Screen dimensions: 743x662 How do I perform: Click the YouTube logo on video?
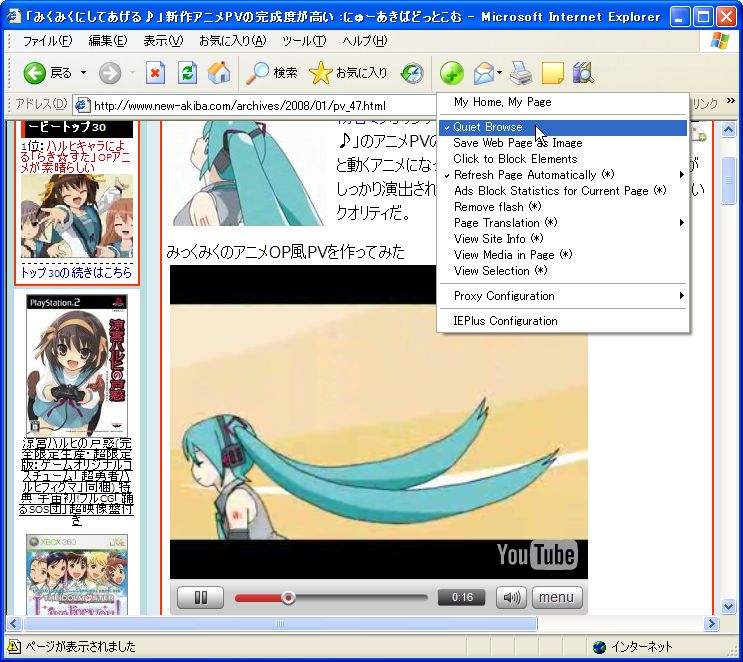point(537,554)
